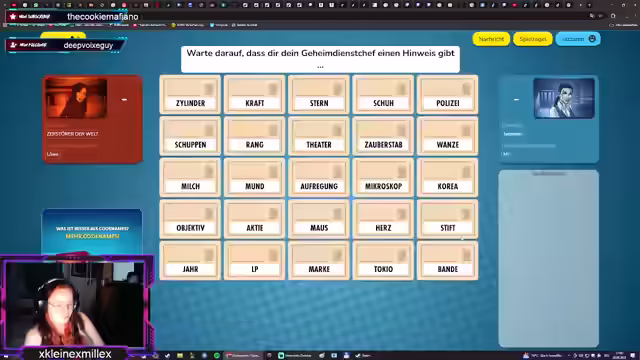The width and height of the screenshot is (640, 360).
Task: Open the 'Mehr Codenames' promo banner
Action: pos(92,232)
